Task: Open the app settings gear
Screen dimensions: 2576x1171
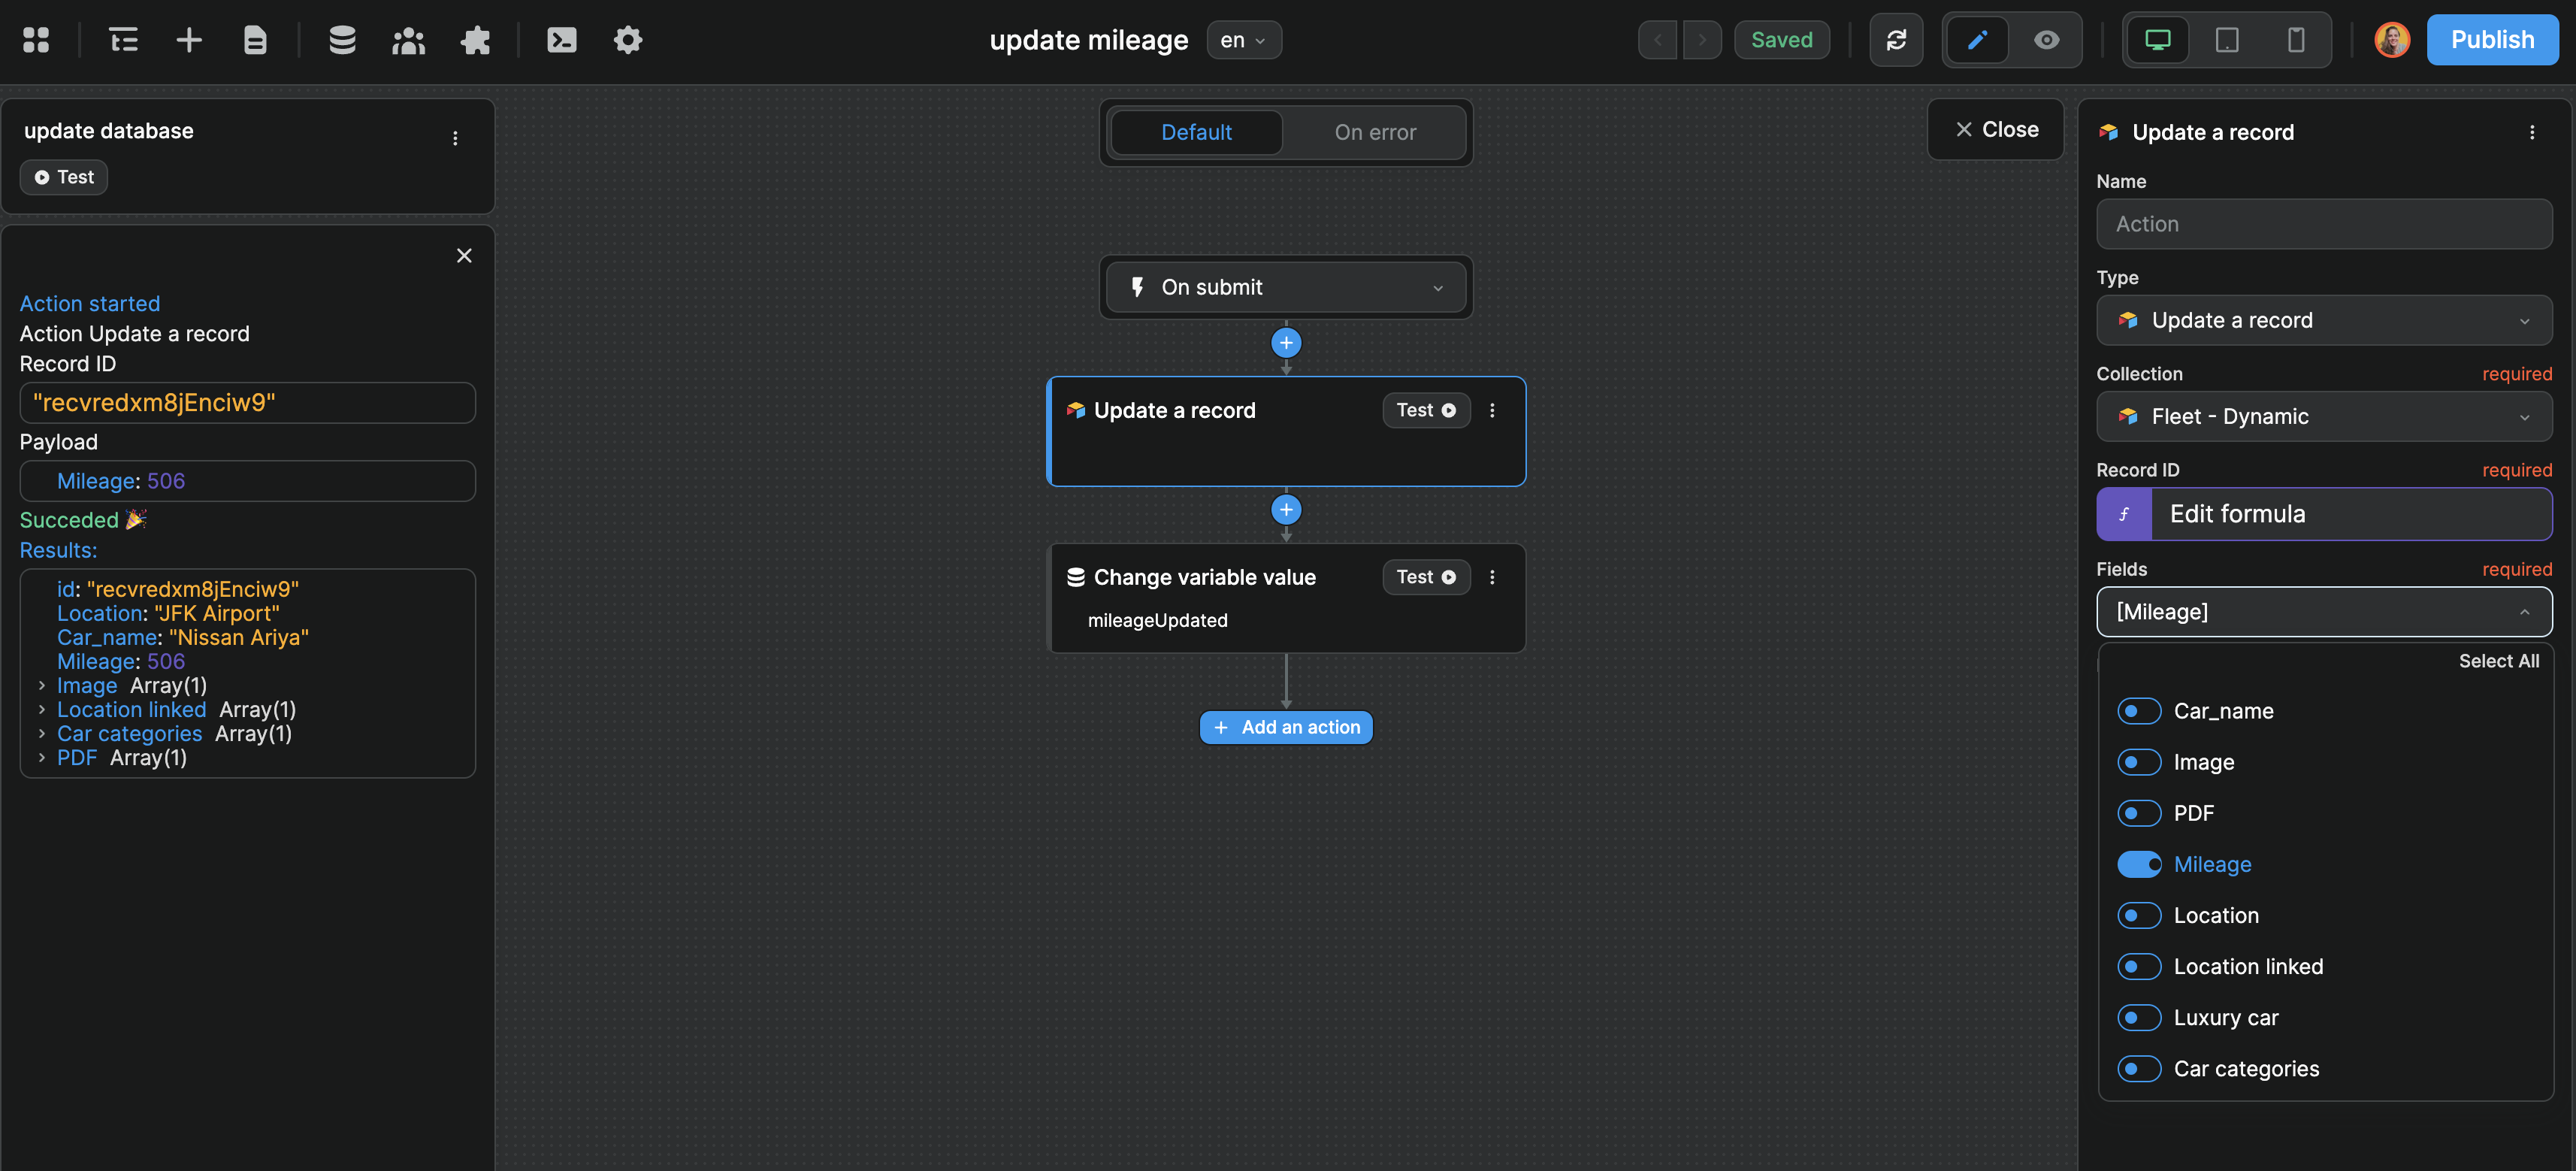Action: pos(627,40)
